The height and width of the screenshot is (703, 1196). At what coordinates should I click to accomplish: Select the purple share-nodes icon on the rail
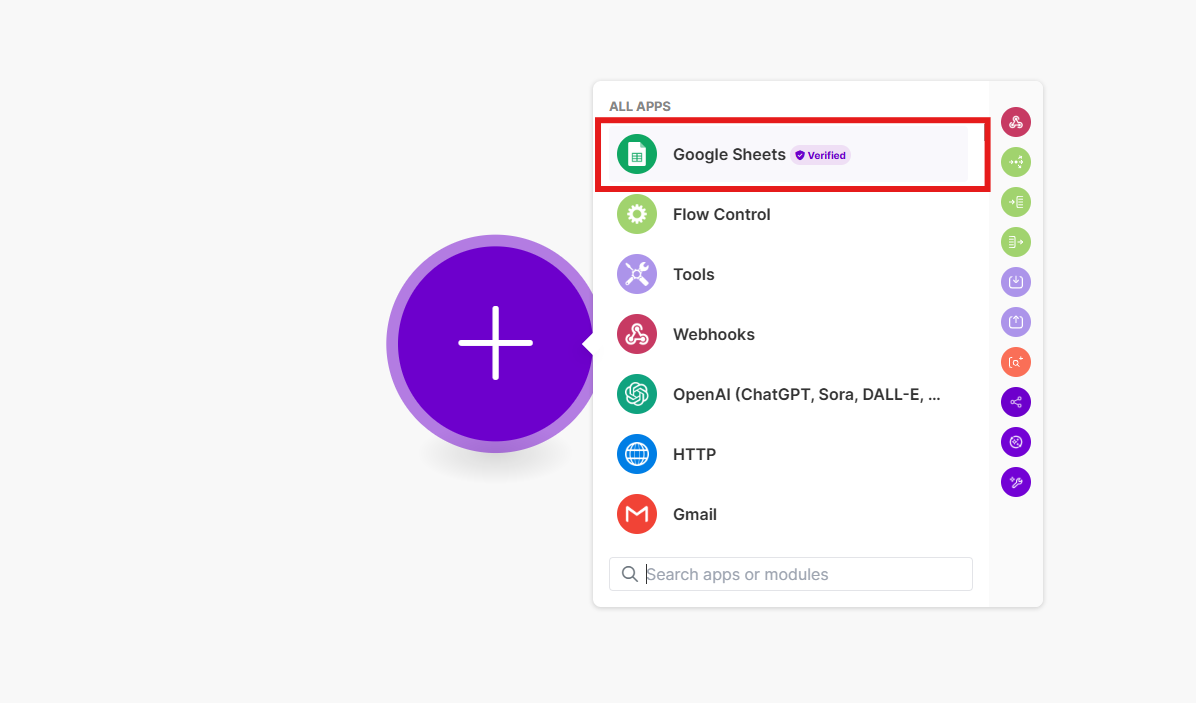pos(1016,402)
